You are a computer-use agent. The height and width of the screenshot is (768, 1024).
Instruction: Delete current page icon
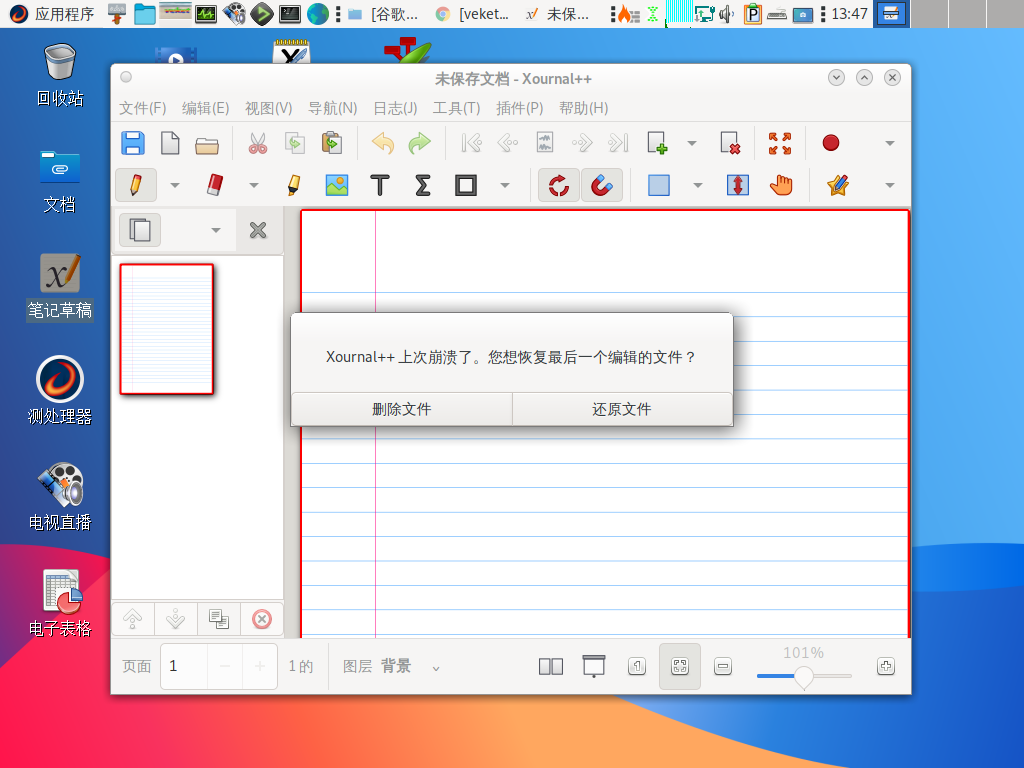point(729,143)
